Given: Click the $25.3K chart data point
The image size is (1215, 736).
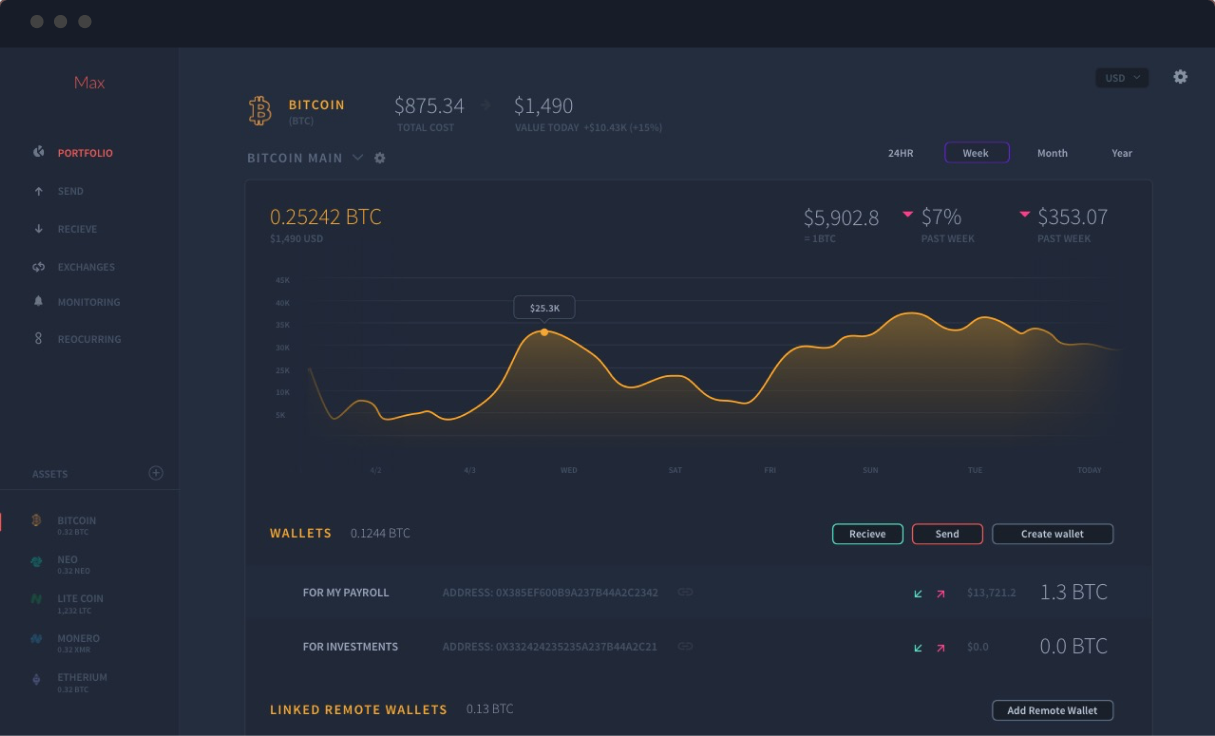Looking at the screenshot, I should [x=544, y=332].
